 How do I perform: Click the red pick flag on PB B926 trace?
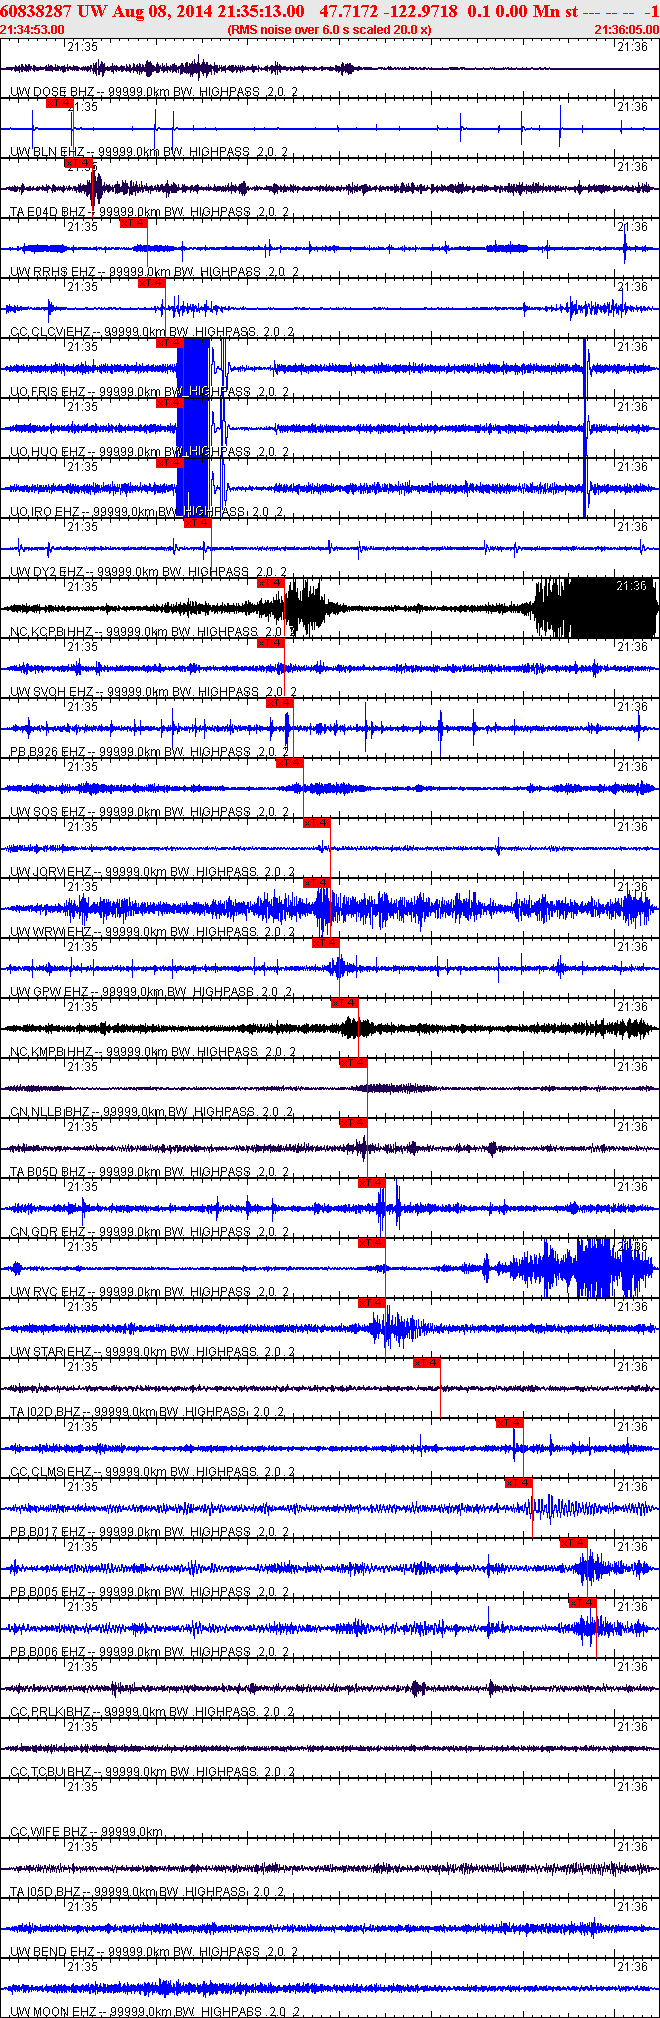point(280,703)
